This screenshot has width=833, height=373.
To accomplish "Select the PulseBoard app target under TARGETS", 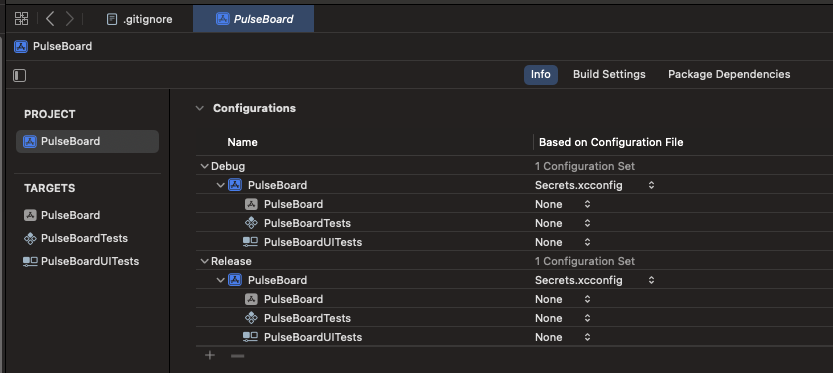I will 62,215.
